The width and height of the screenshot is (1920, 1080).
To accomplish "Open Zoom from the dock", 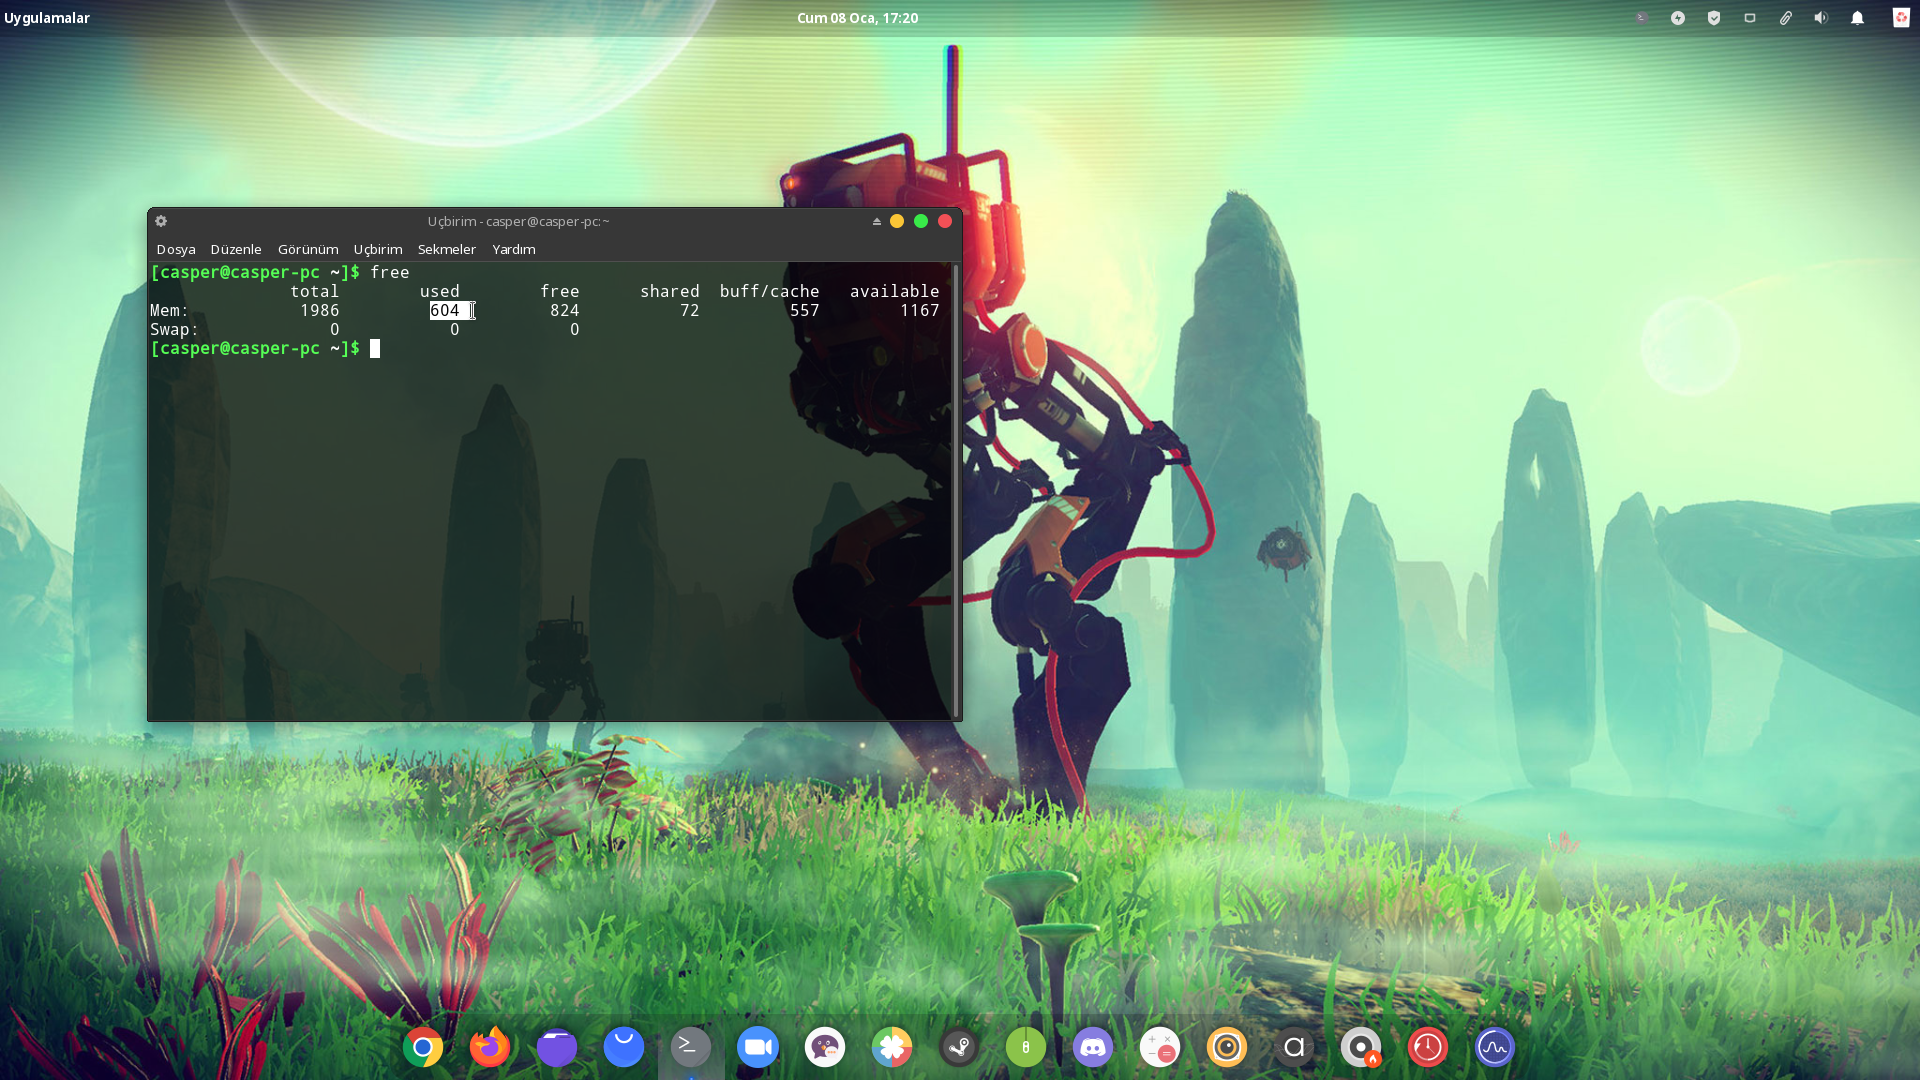I will [x=758, y=1047].
